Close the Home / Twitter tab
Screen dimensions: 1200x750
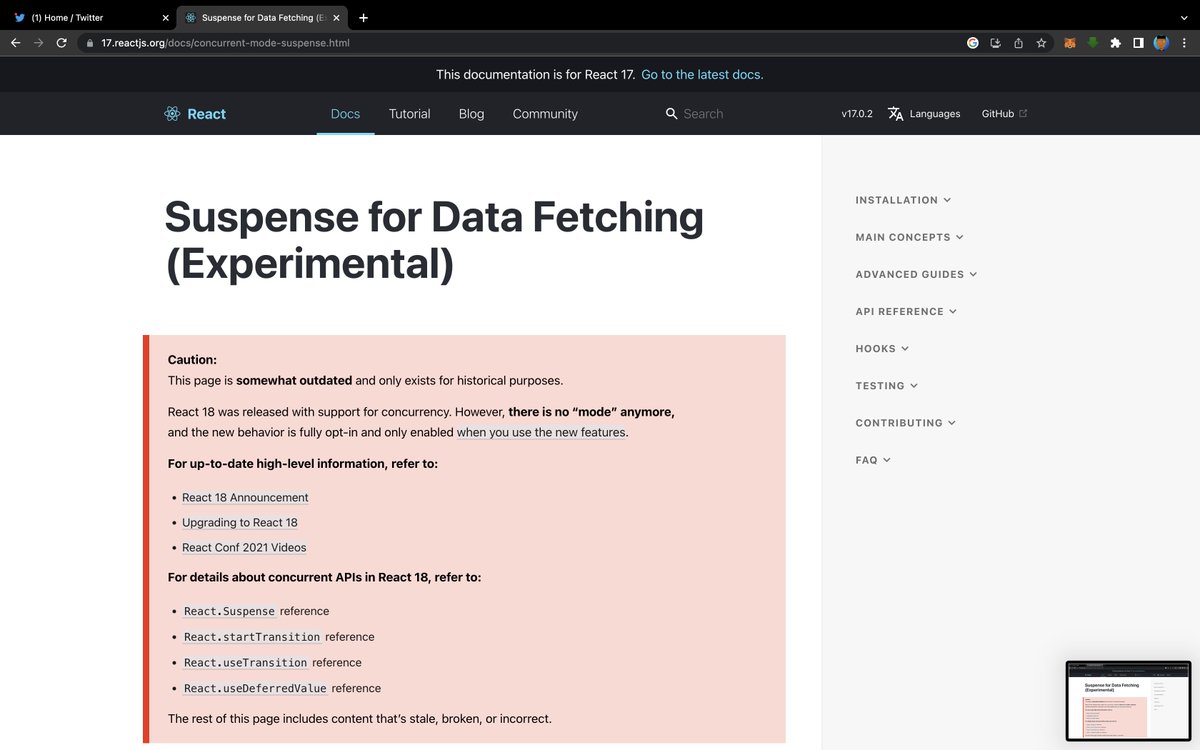pyautogui.click(x=165, y=18)
